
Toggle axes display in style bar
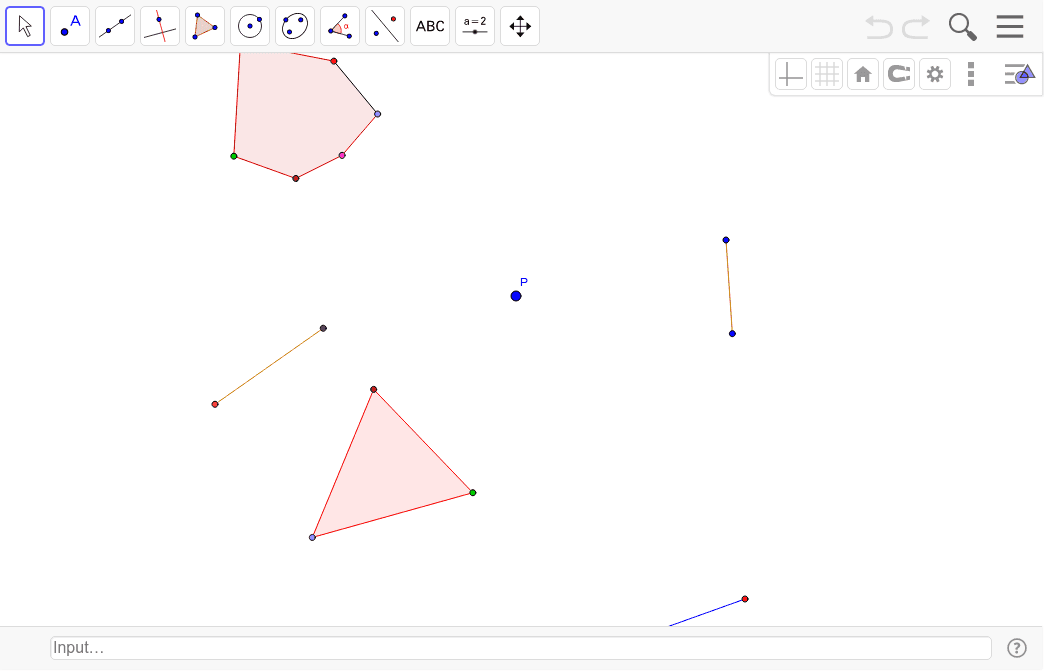[x=791, y=74]
